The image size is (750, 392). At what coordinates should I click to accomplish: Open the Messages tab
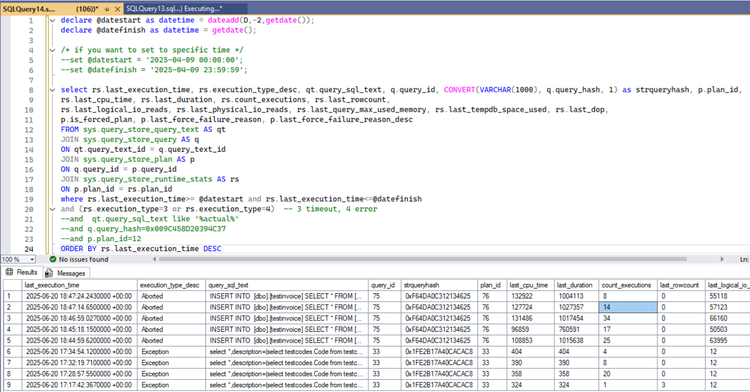65,273
